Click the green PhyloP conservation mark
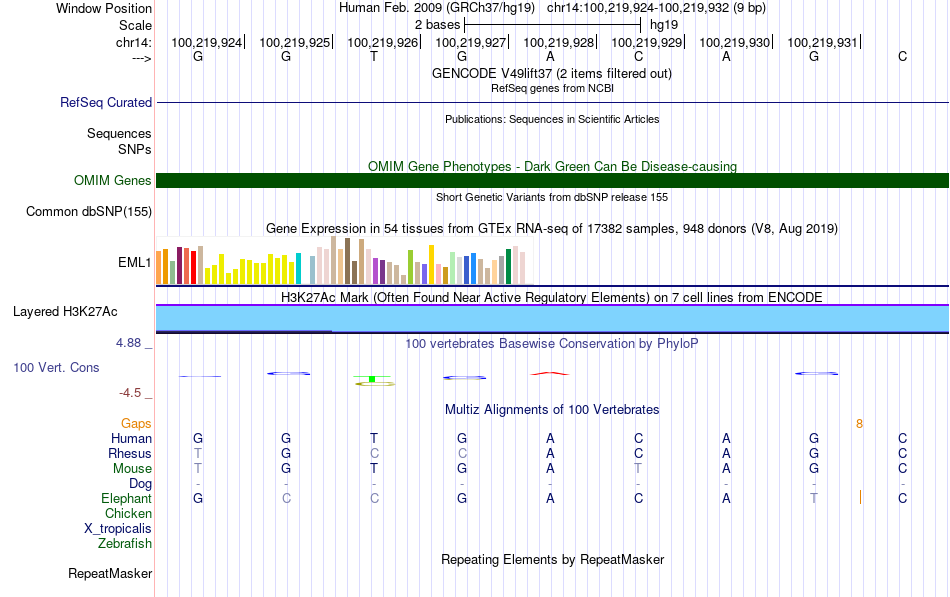The image size is (950, 597). (x=372, y=379)
